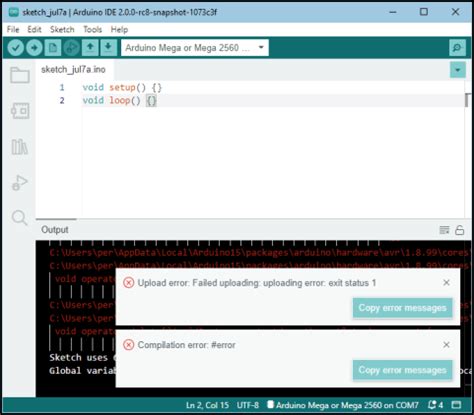Click the 'Global varia' output line
The width and height of the screenshot is (474, 415).
(82, 371)
